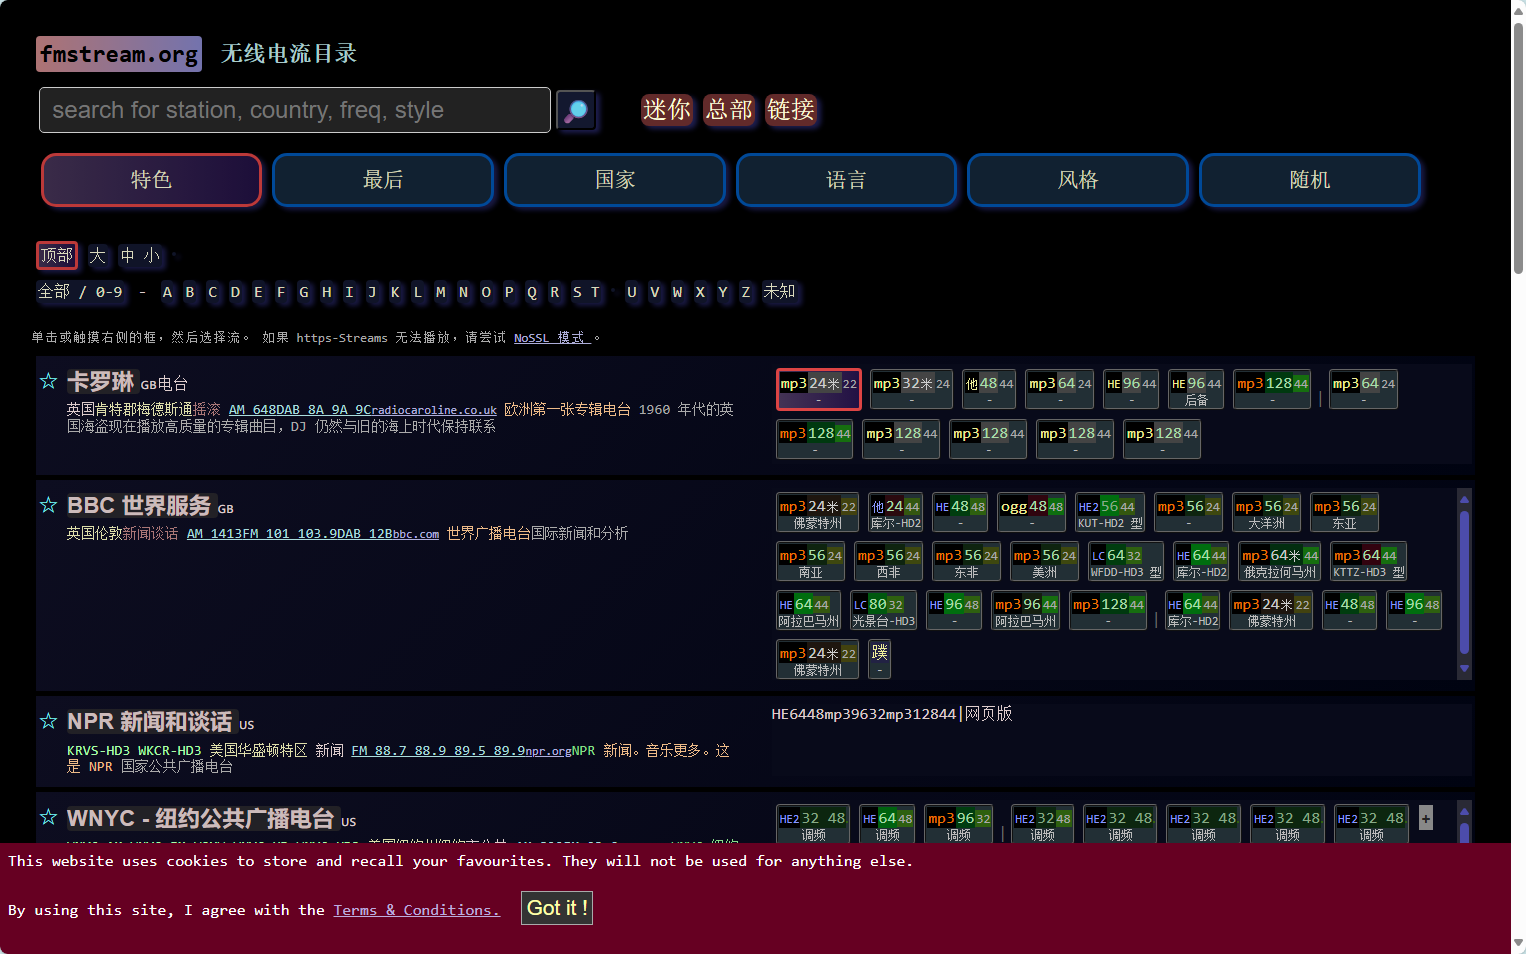Select the 大 size option
The width and height of the screenshot is (1526, 954).
(98, 256)
